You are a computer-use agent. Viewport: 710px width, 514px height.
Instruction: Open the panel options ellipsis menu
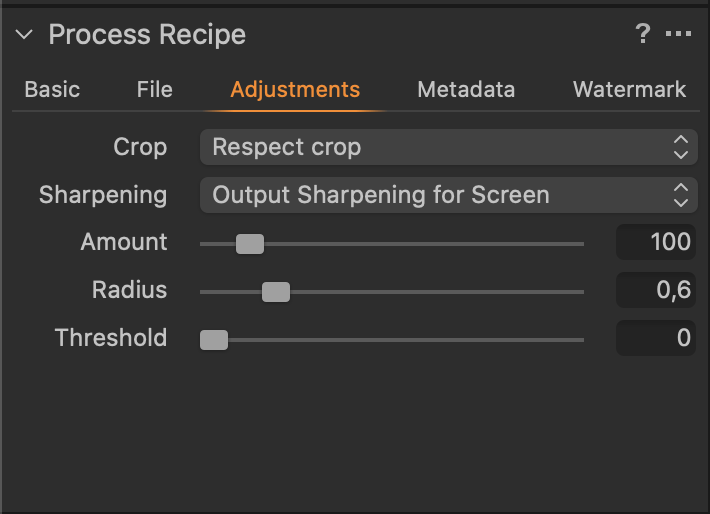coord(679,35)
